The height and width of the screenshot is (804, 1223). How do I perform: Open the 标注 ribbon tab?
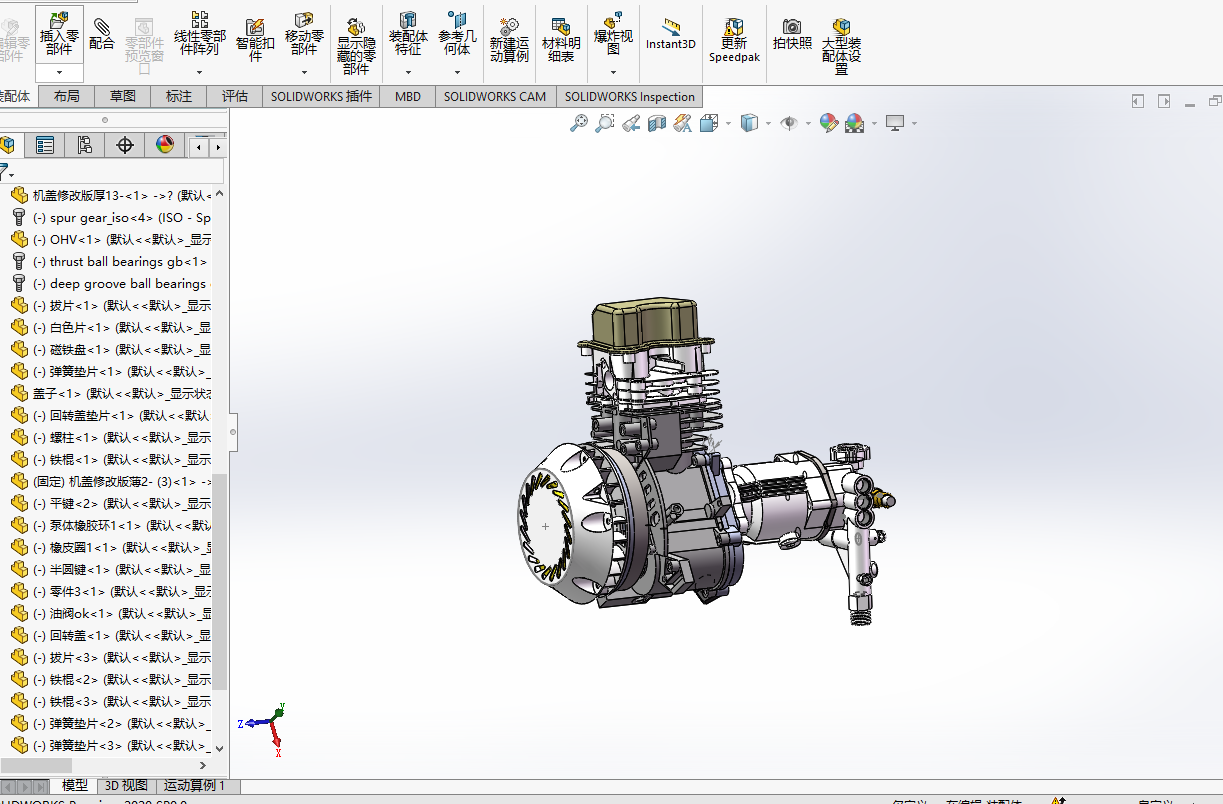tap(179, 96)
